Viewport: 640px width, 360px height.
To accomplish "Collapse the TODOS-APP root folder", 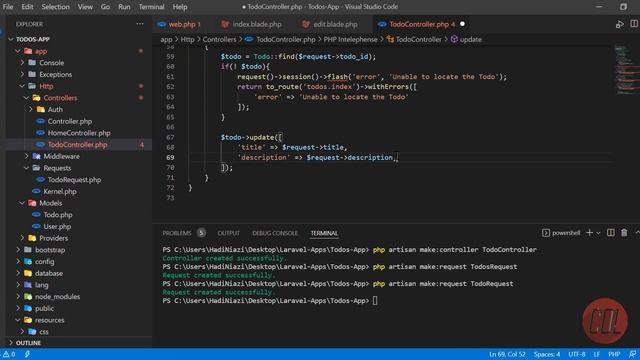I will coord(11,39).
